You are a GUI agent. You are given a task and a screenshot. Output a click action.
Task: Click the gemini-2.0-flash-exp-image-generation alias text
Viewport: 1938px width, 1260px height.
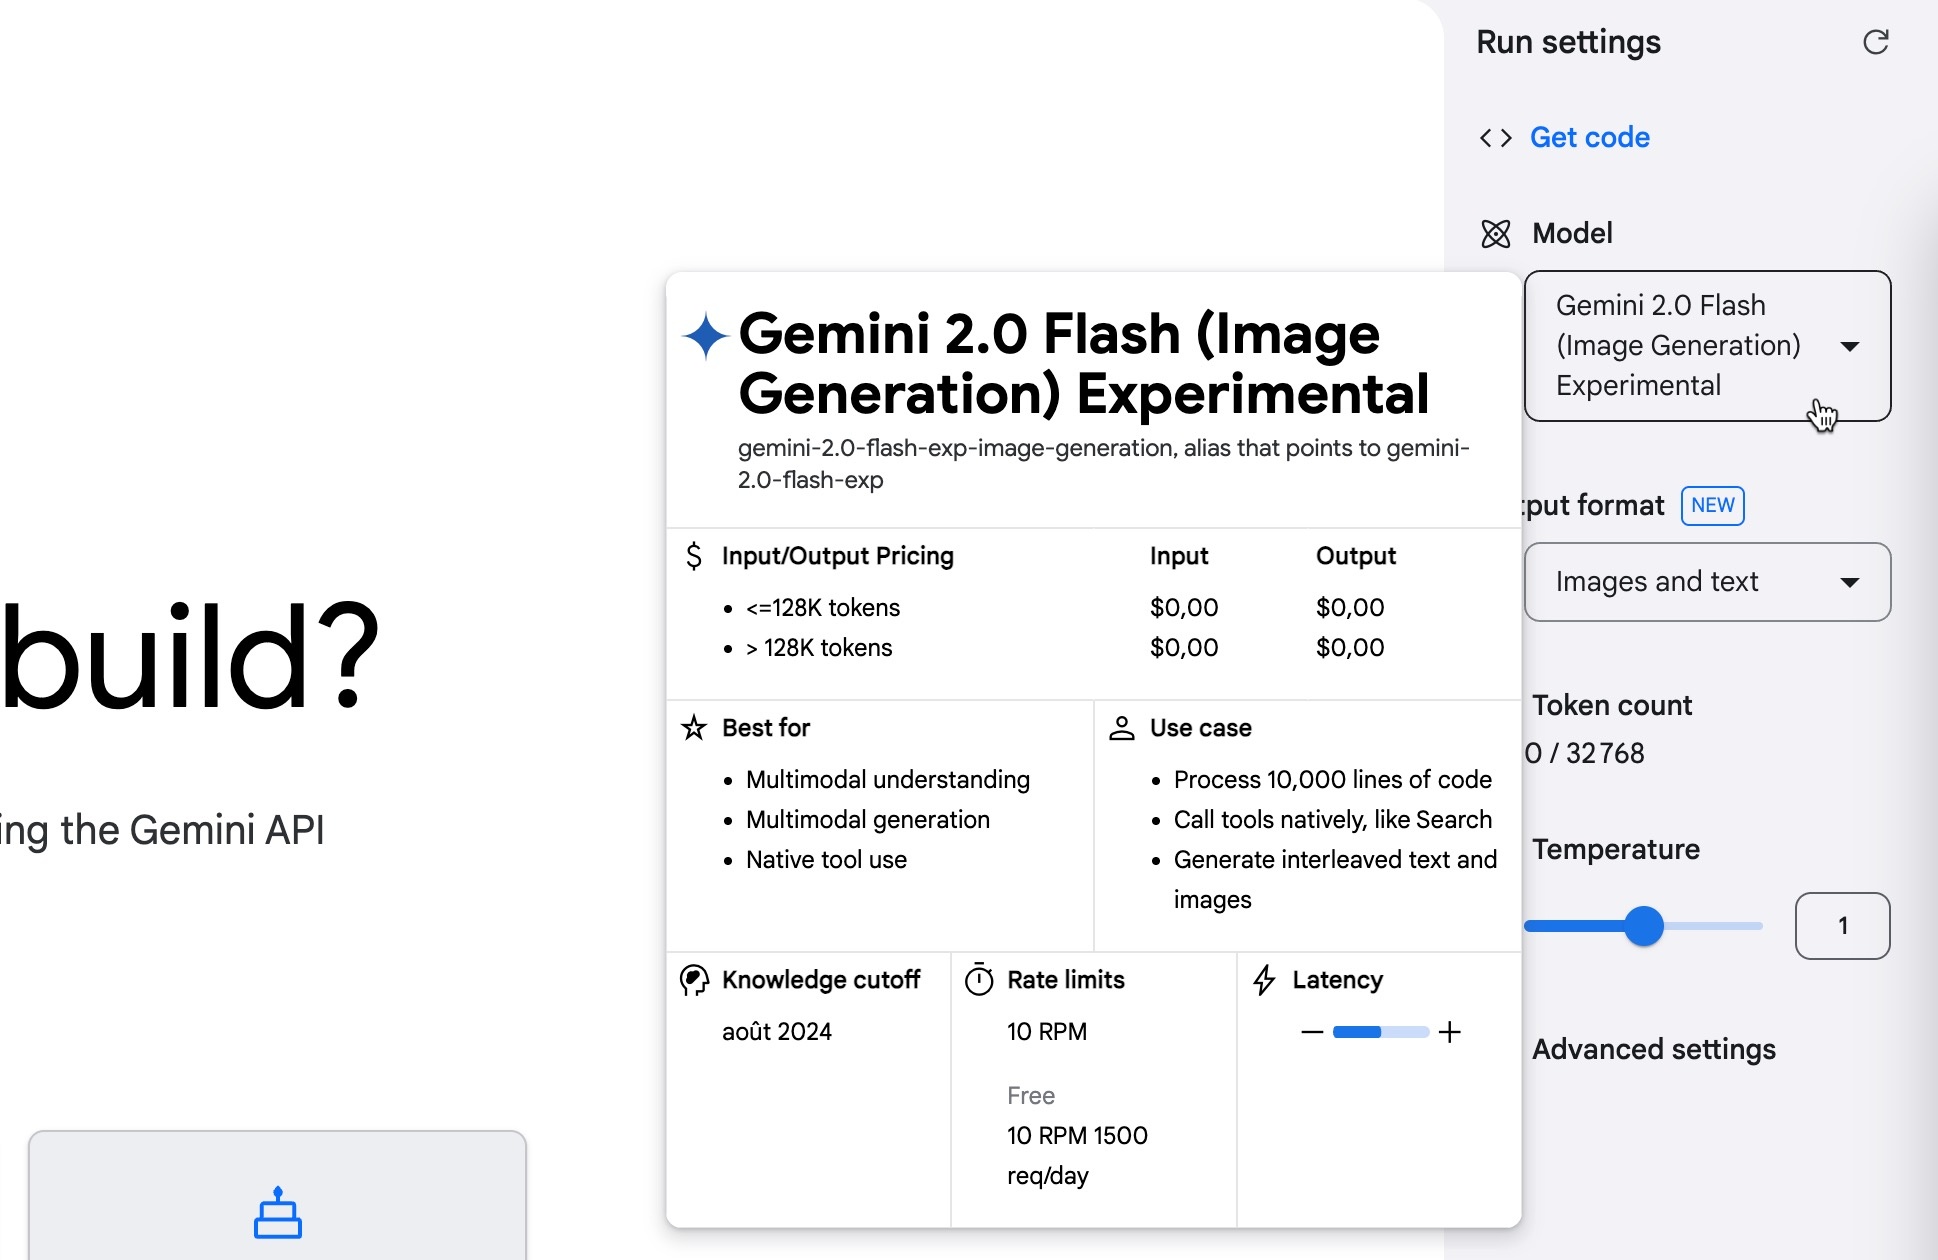pos(1104,464)
